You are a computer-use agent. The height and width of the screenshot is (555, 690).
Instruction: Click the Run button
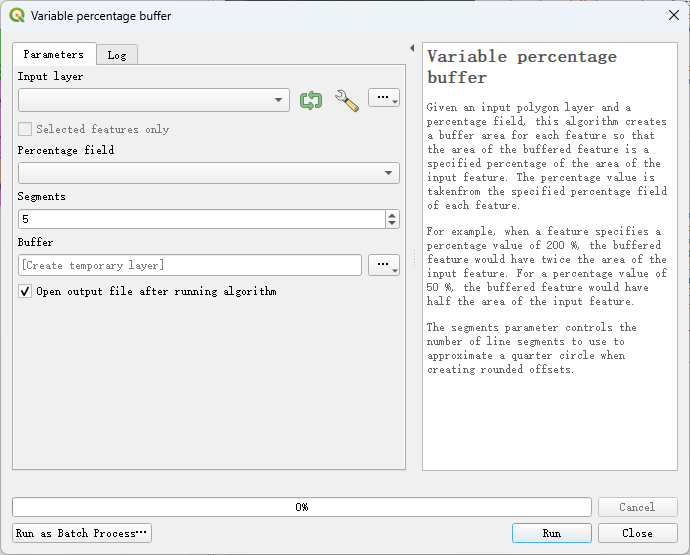pyautogui.click(x=552, y=533)
